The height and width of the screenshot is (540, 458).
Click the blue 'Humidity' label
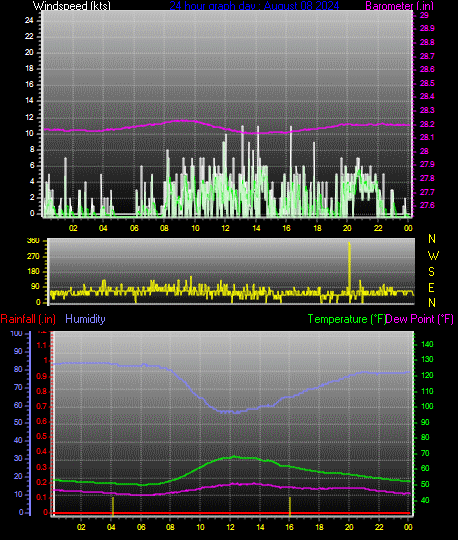pos(85,319)
